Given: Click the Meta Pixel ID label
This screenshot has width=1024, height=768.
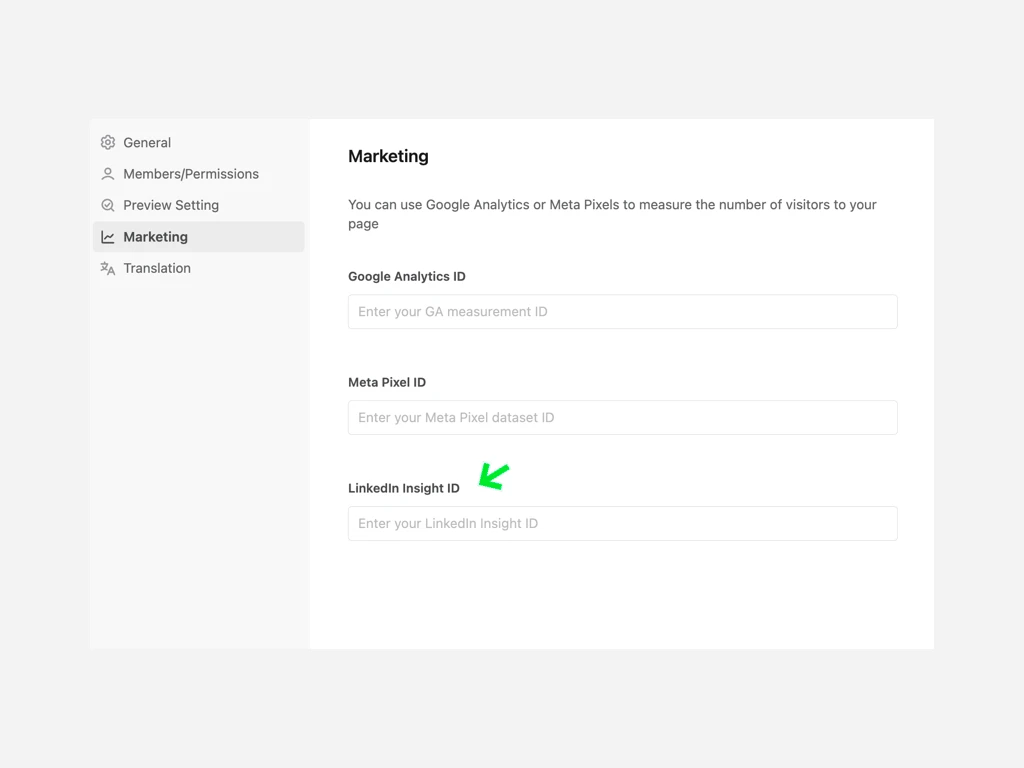Looking at the screenshot, I should tap(387, 382).
